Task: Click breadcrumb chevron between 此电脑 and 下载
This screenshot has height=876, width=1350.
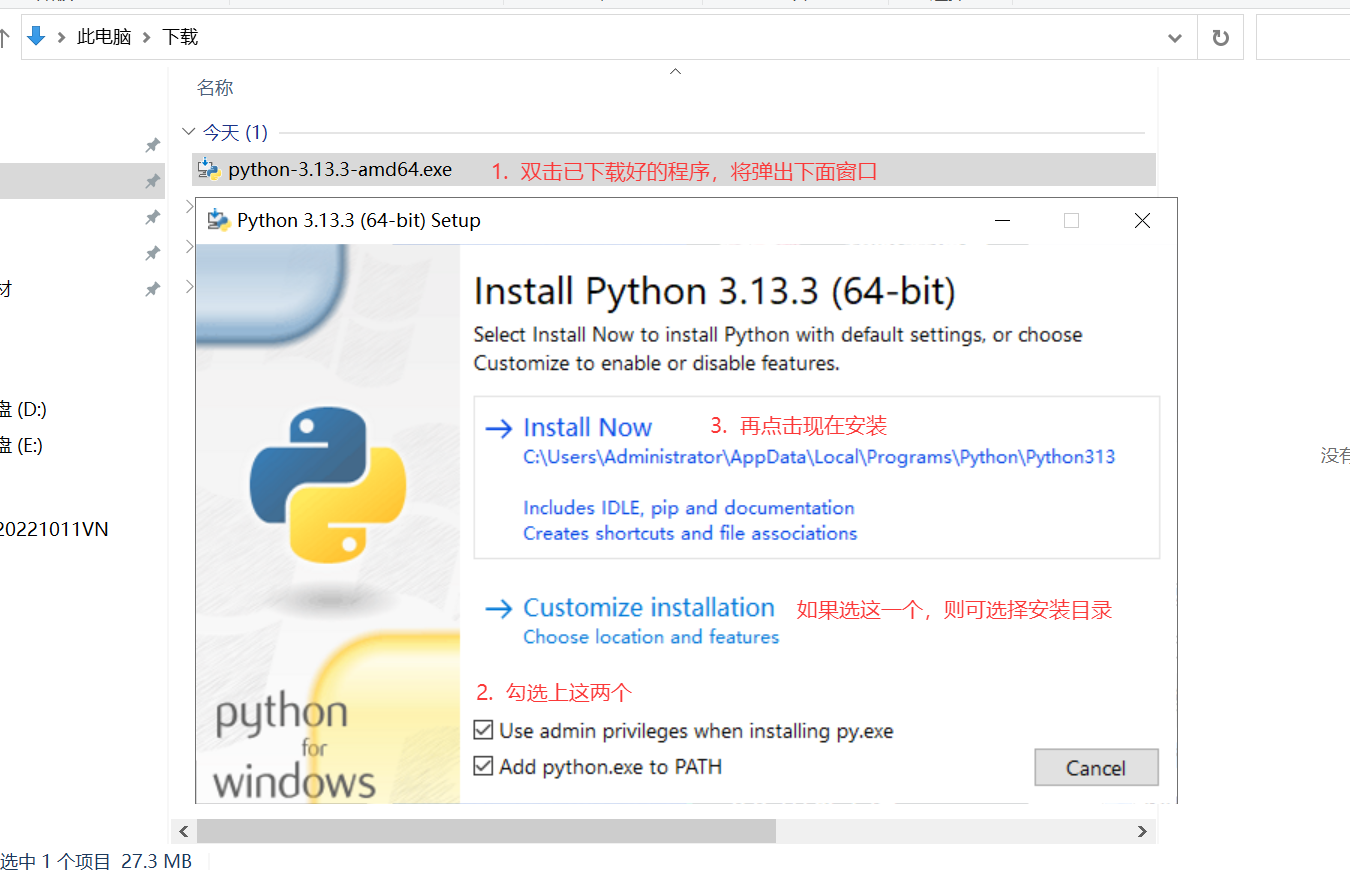Action: pyautogui.click(x=147, y=37)
